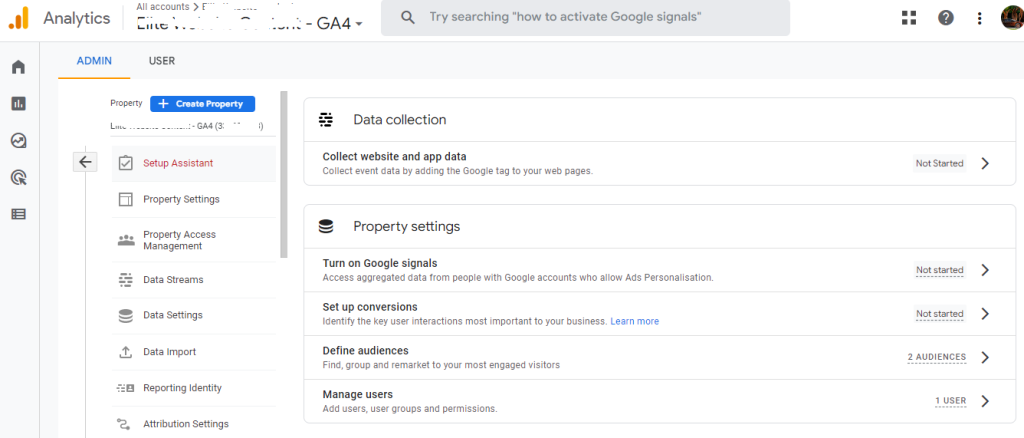Click Manage users title

point(357,394)
